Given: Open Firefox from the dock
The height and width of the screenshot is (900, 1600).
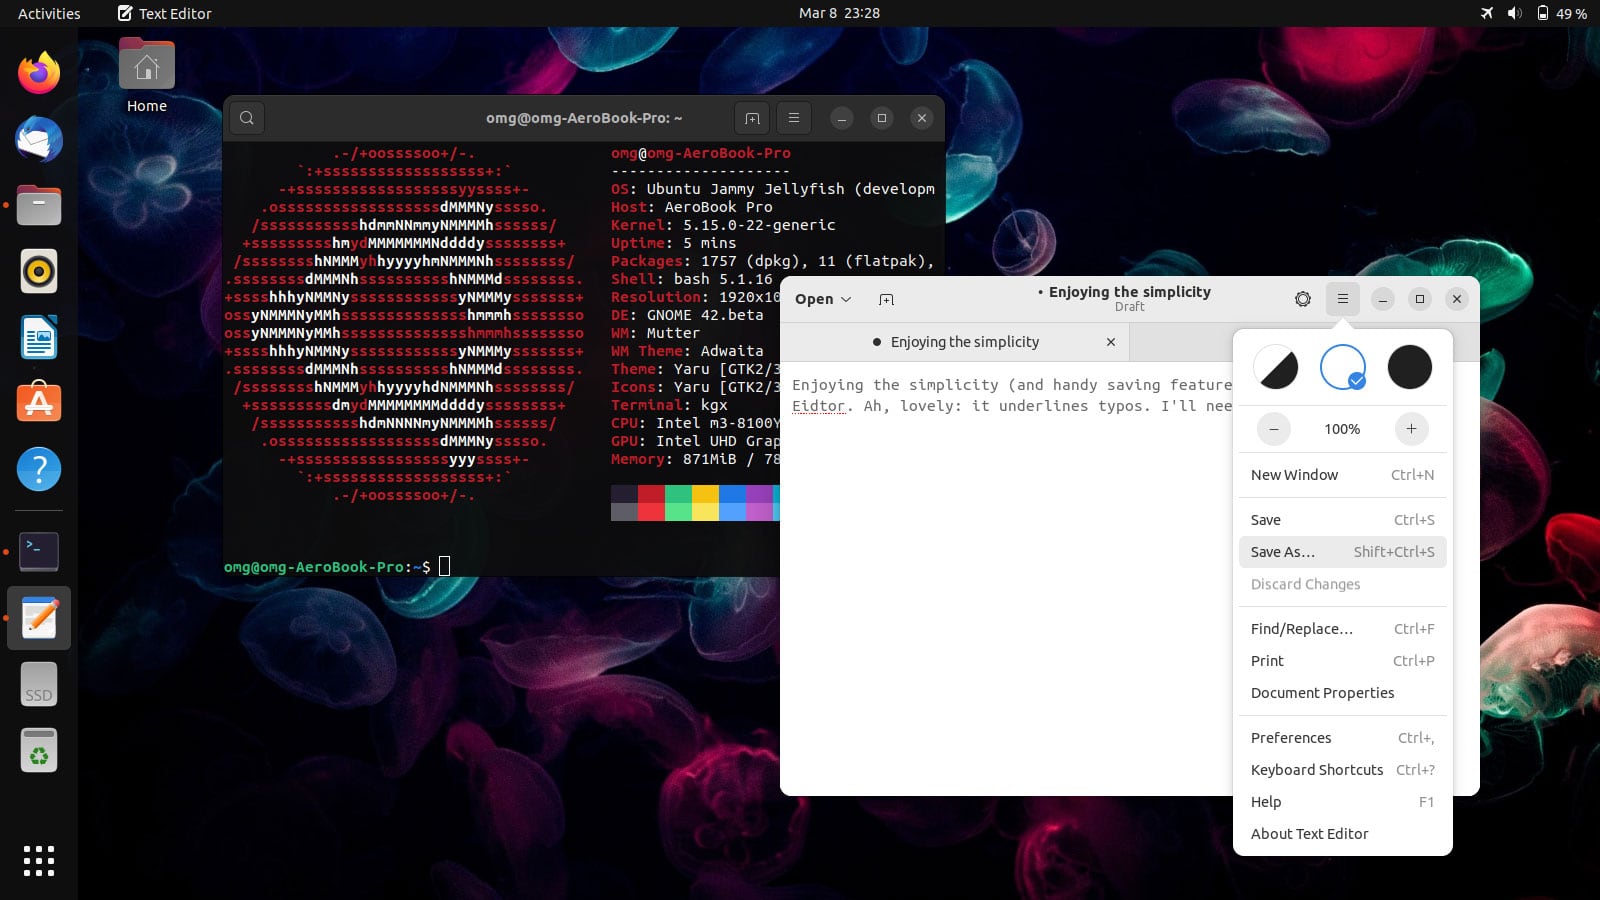Looking at the screenshot, I should point(39,73).
